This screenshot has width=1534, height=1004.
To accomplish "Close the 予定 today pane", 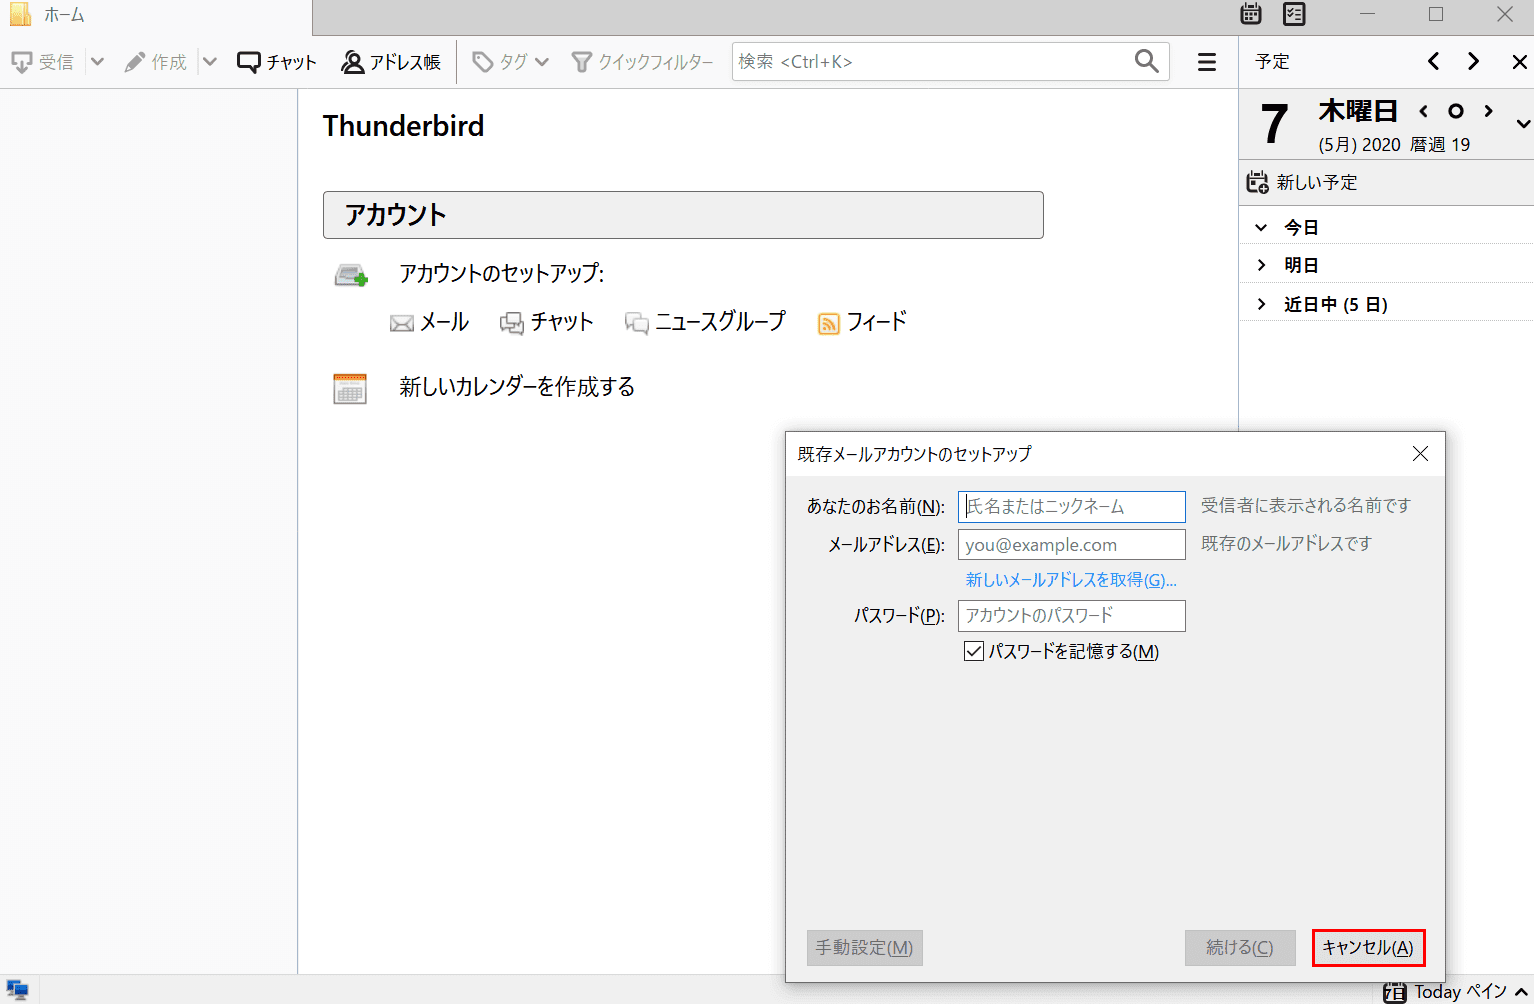I will point(1519,62).
